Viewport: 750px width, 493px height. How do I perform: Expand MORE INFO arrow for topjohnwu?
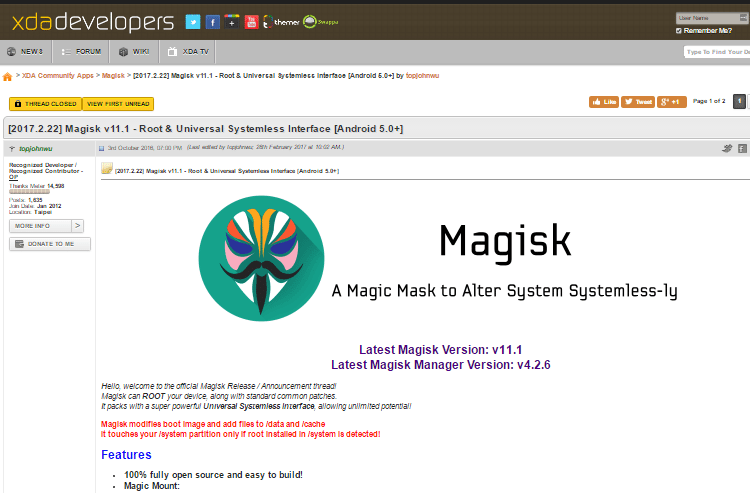77,226
